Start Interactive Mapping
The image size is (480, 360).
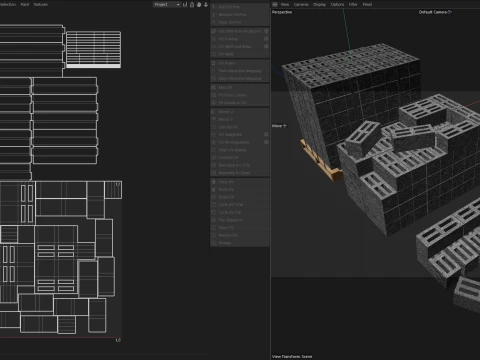coord(240,71)
